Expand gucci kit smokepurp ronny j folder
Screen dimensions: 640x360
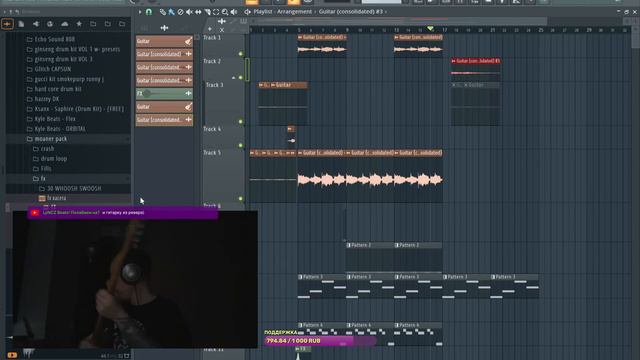click(x=65, y=79)
